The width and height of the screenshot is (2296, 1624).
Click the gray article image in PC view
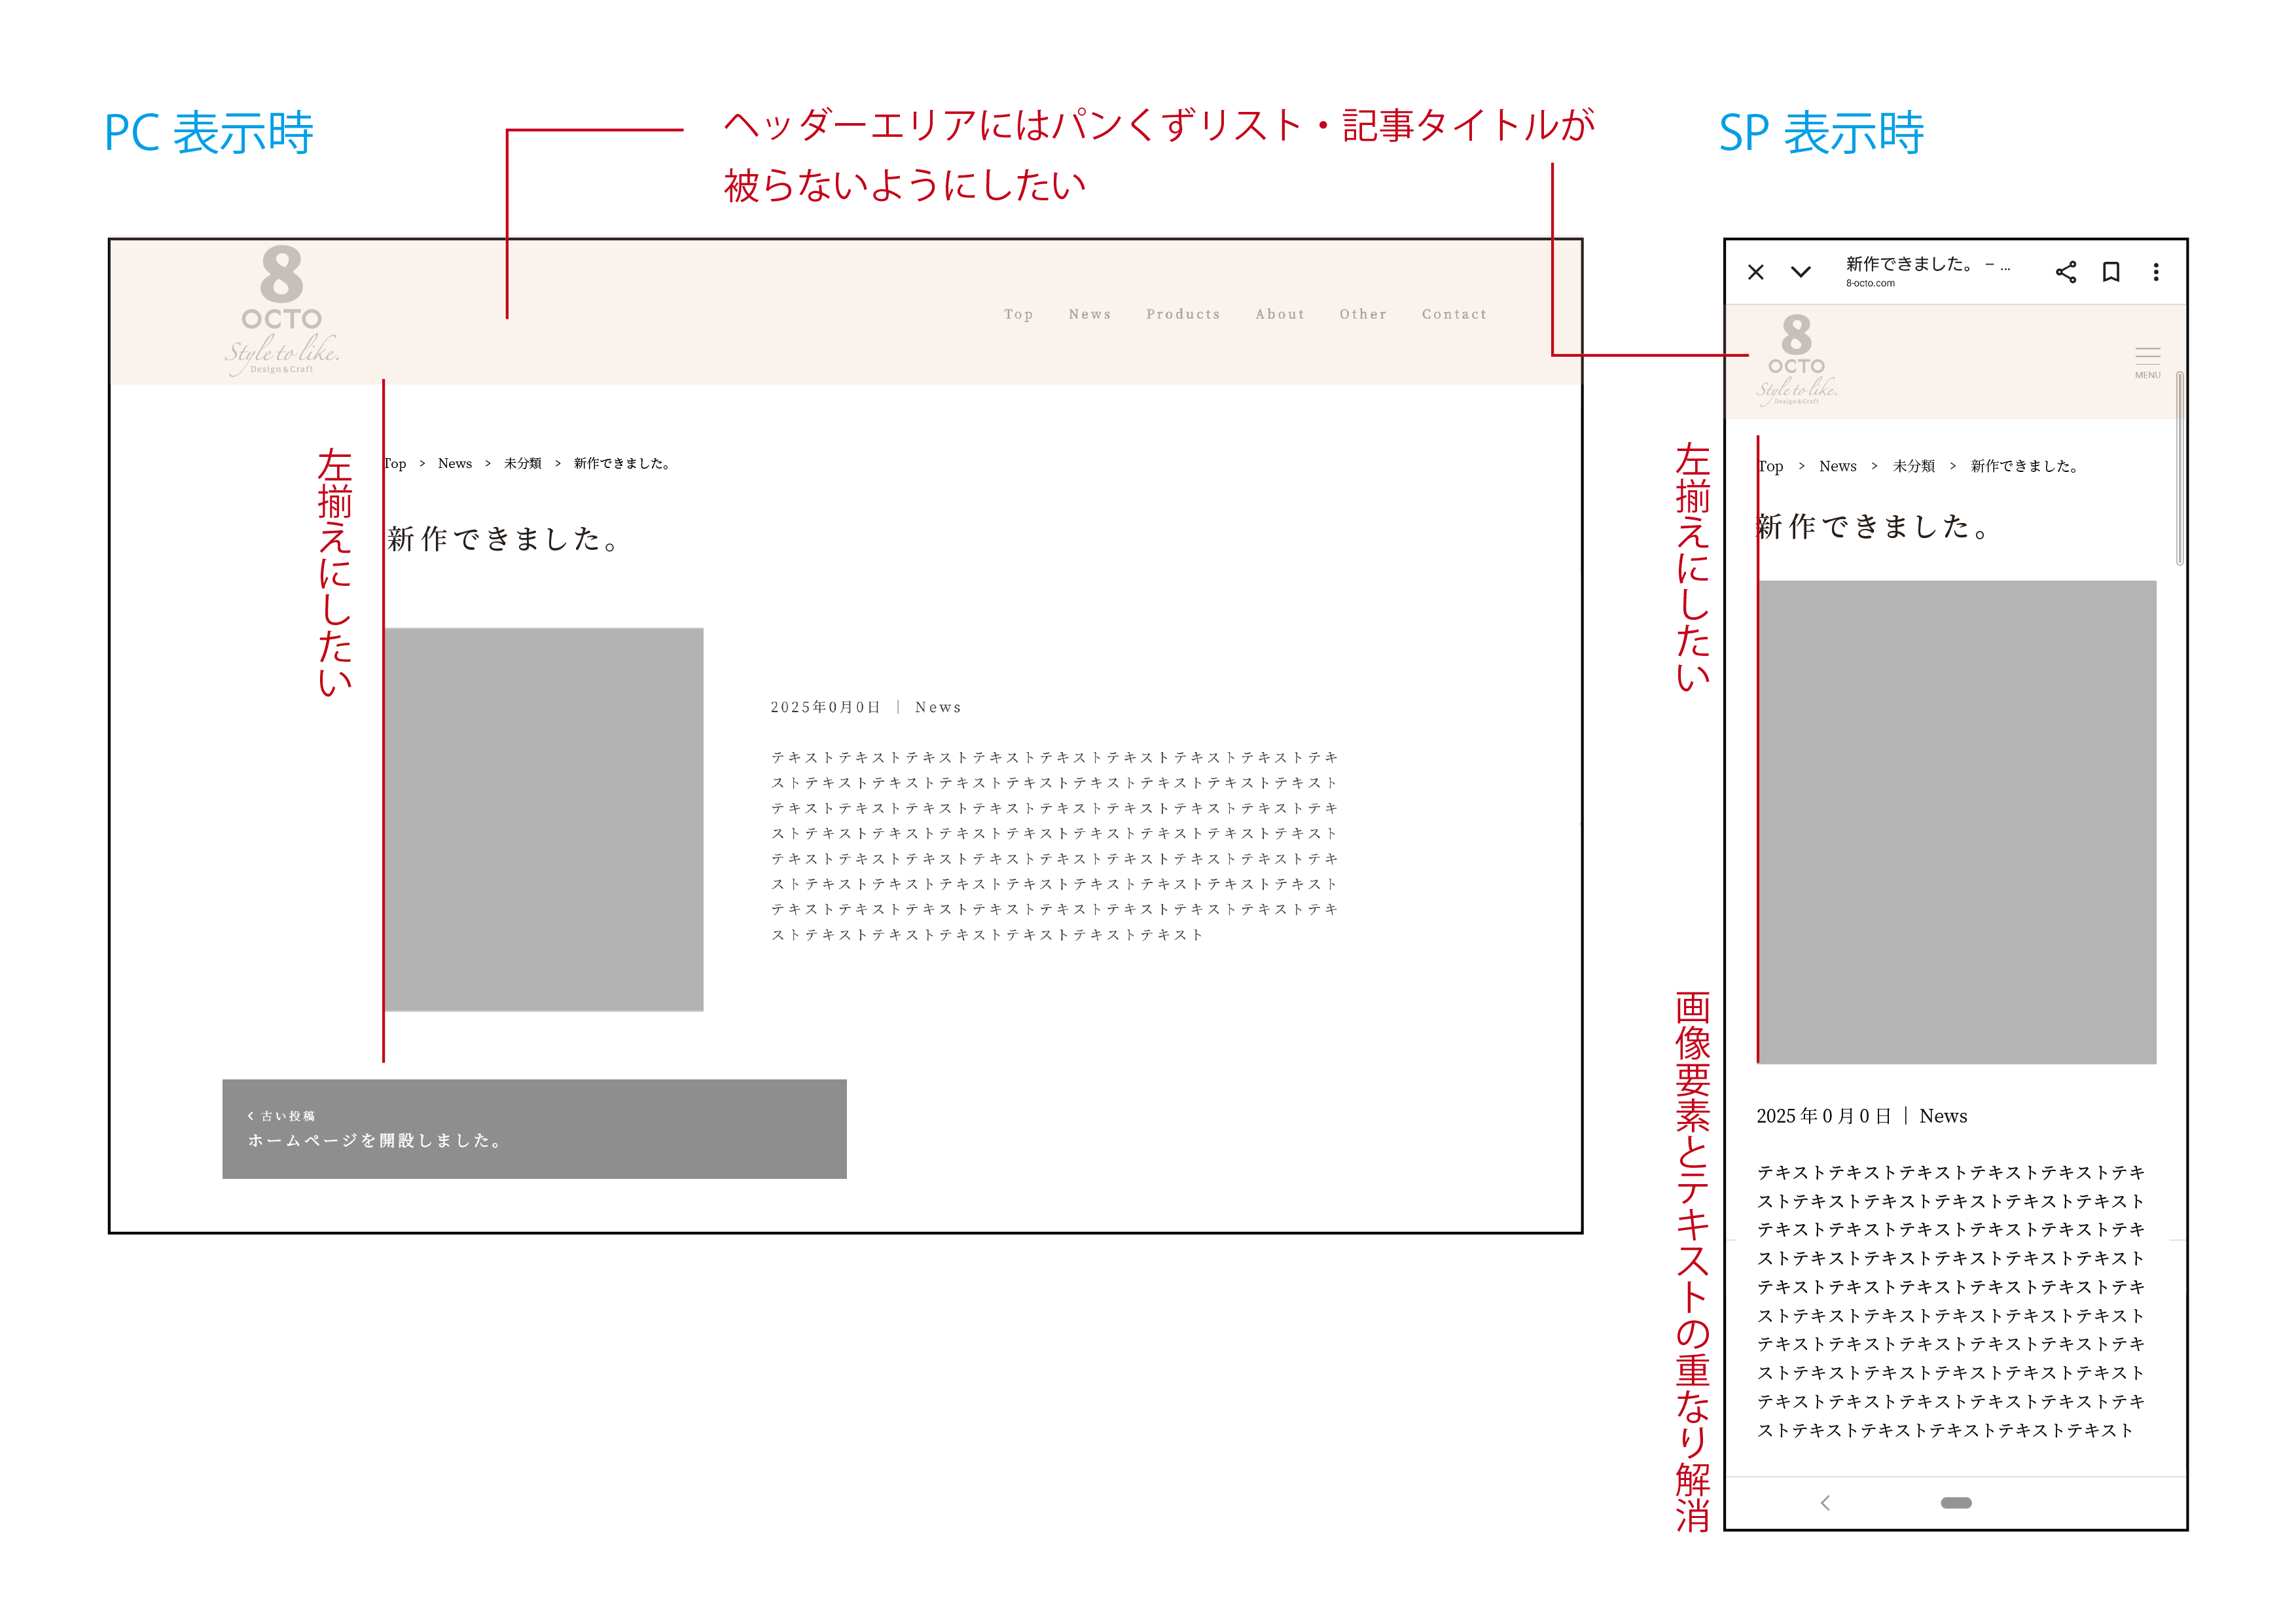click(544, 819)
